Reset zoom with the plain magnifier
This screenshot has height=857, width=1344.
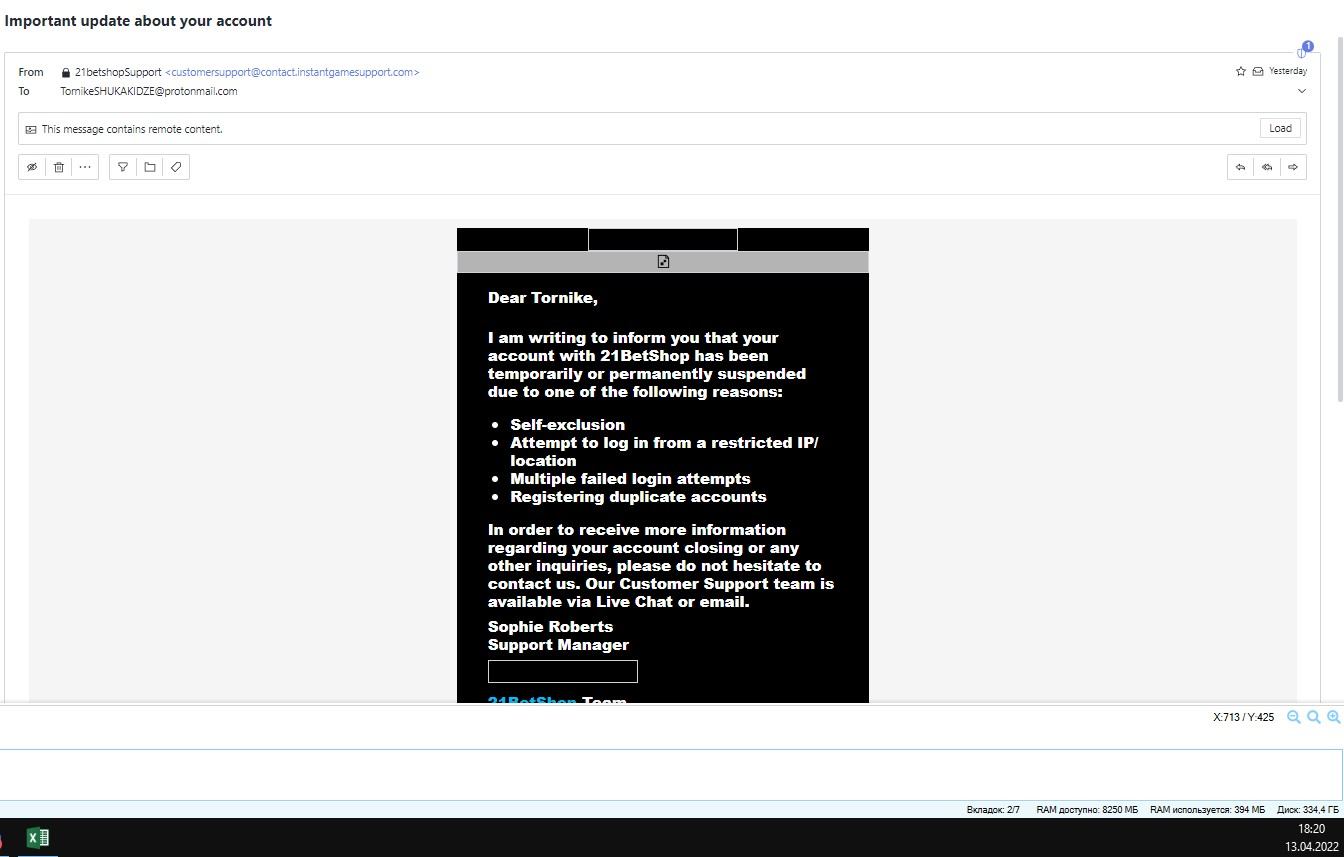click(1314, 717)
